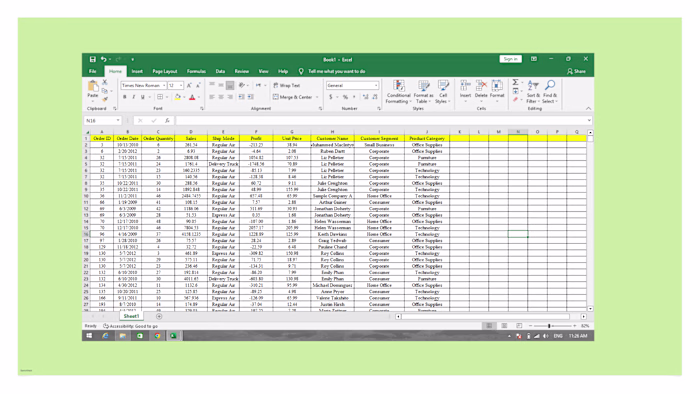Click Merge & Center
The image size is (700, 394).
coord(292,97)
